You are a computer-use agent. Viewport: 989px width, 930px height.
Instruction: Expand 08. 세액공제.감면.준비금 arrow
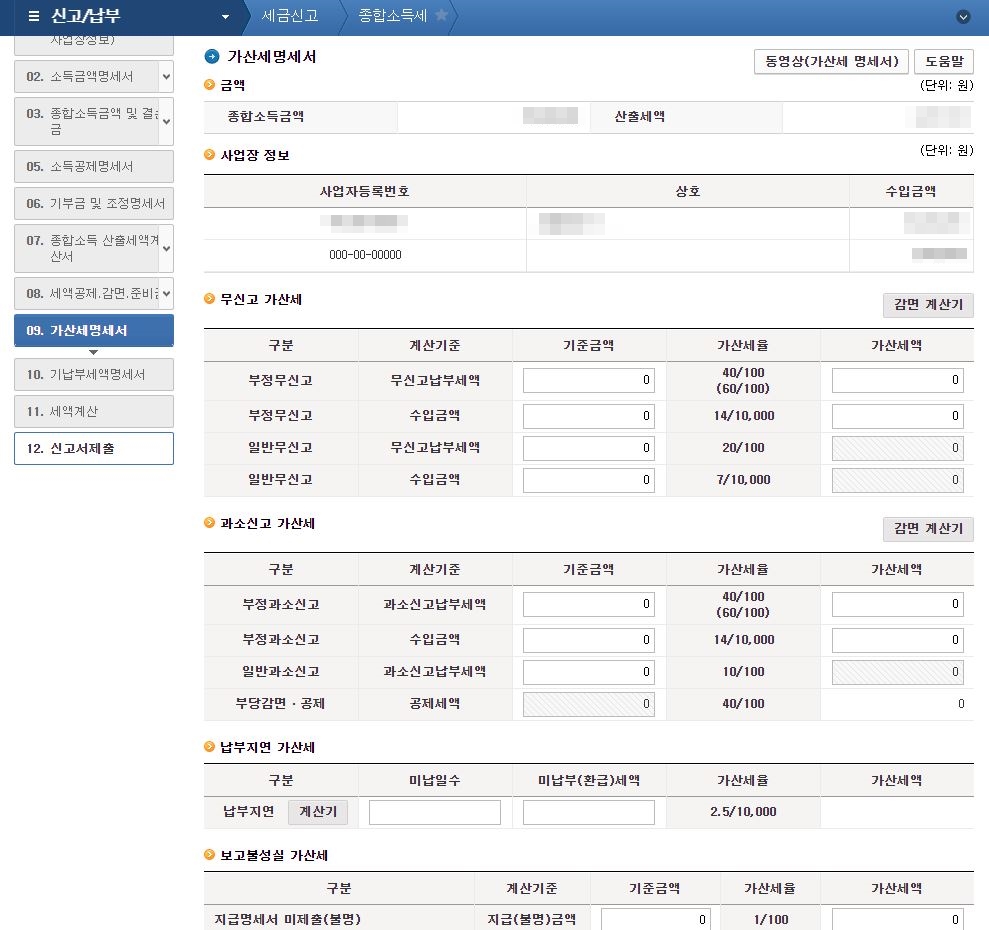(167, 293)
